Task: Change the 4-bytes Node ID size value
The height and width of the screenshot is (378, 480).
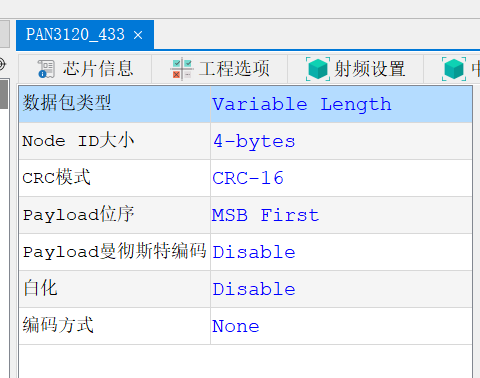Action: pos(341,141)
